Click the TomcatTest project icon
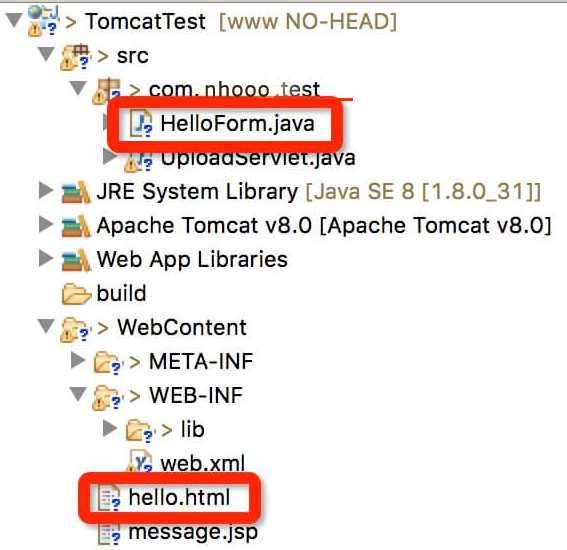Screen dimensions: 567x550 pyautogui.click(x=43, y=21)
